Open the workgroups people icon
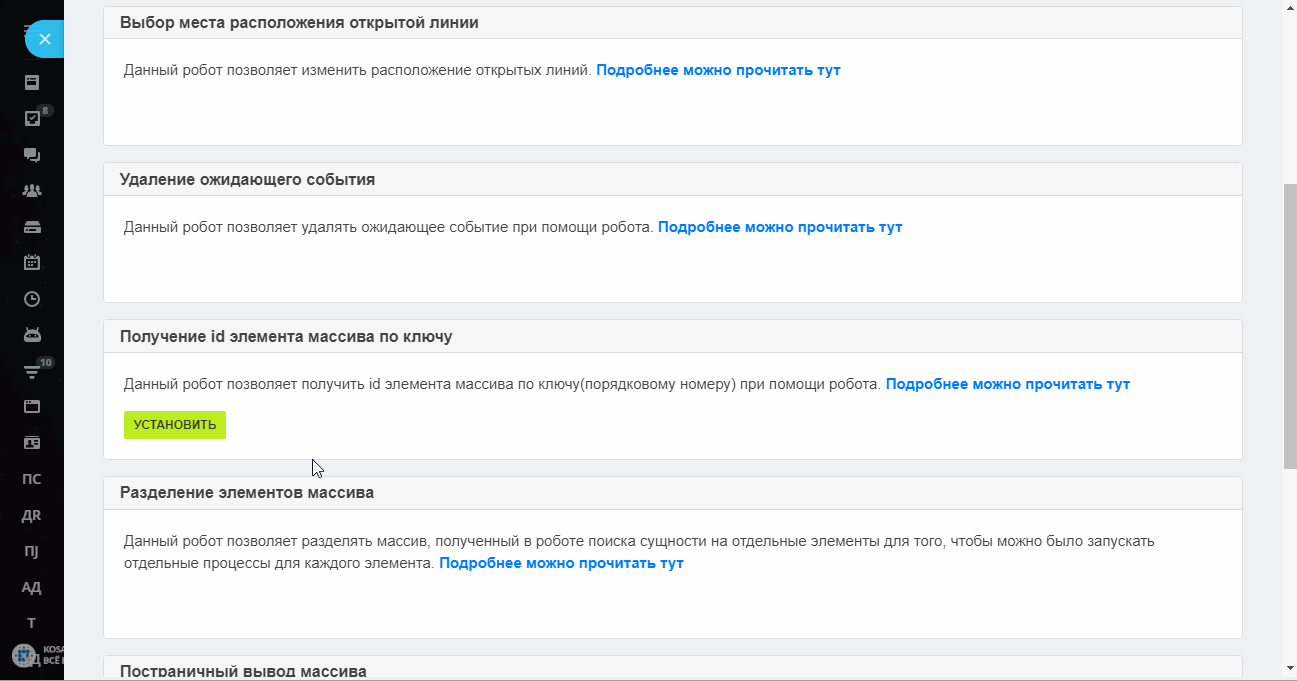Screen dimensions: 1297x681 pos(32,190)
